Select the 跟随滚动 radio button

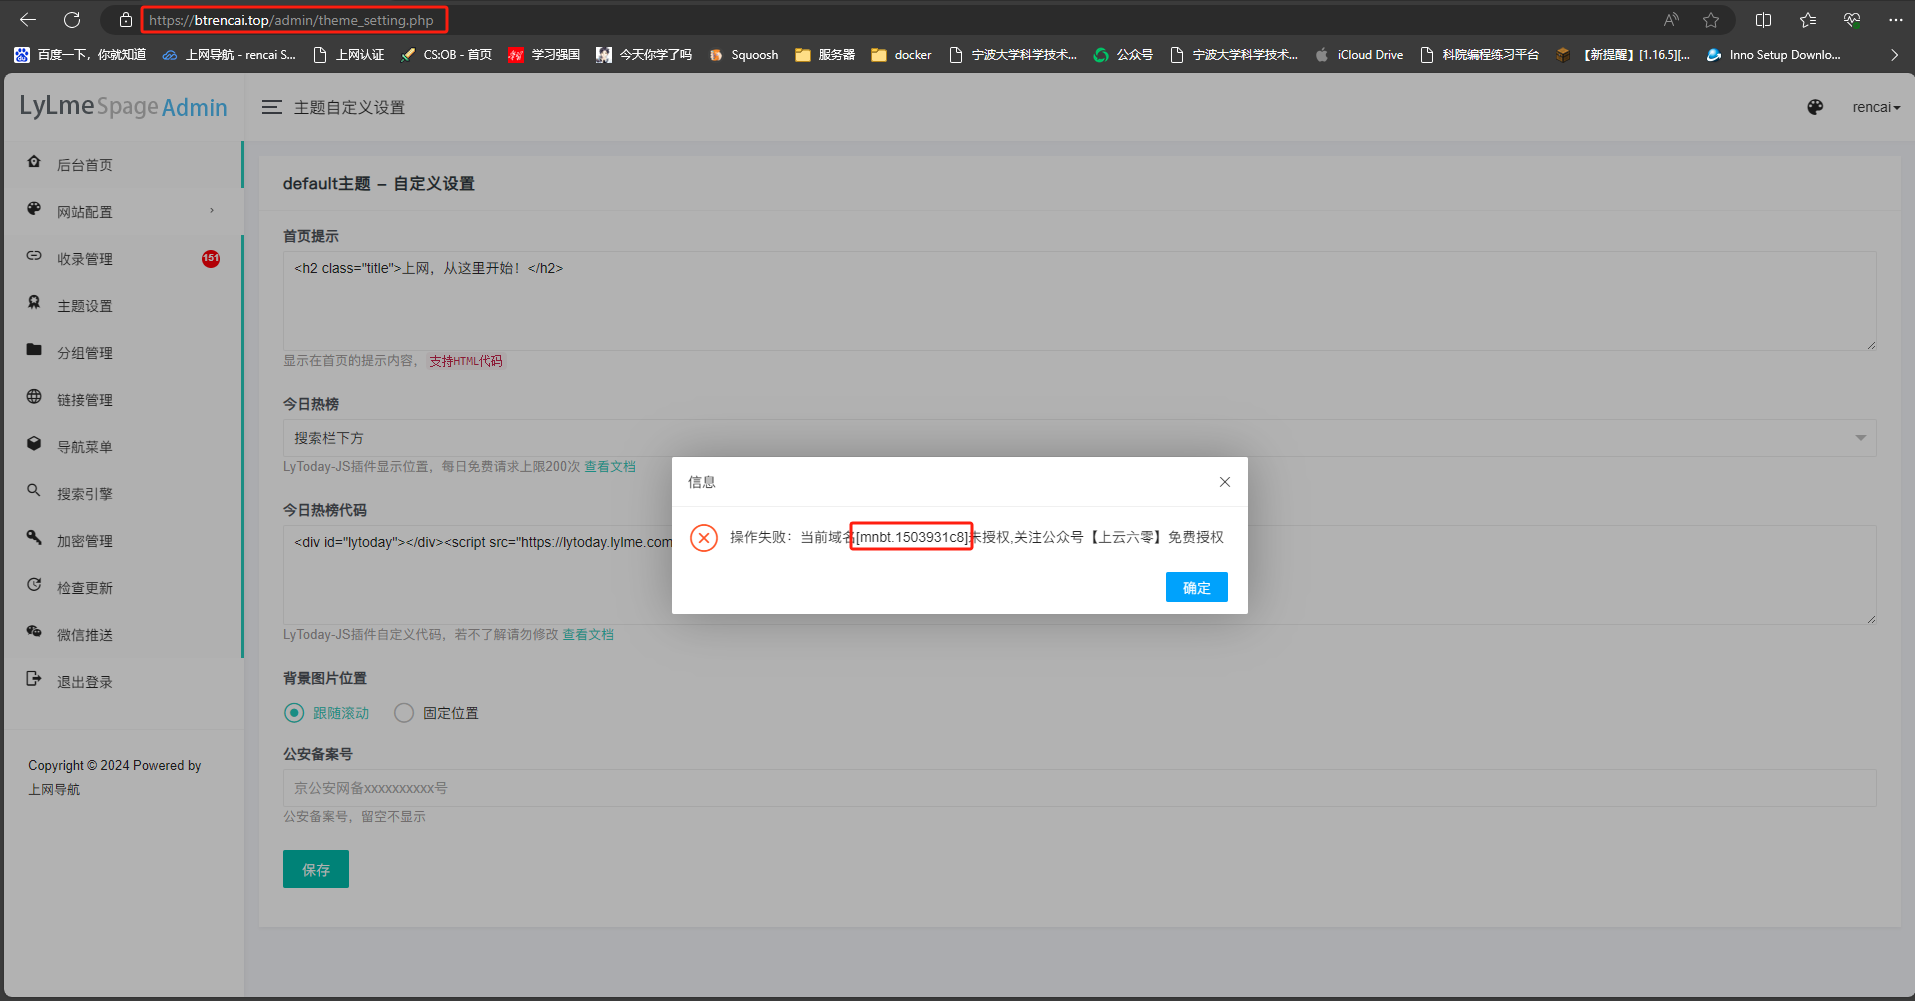(294, 712)
